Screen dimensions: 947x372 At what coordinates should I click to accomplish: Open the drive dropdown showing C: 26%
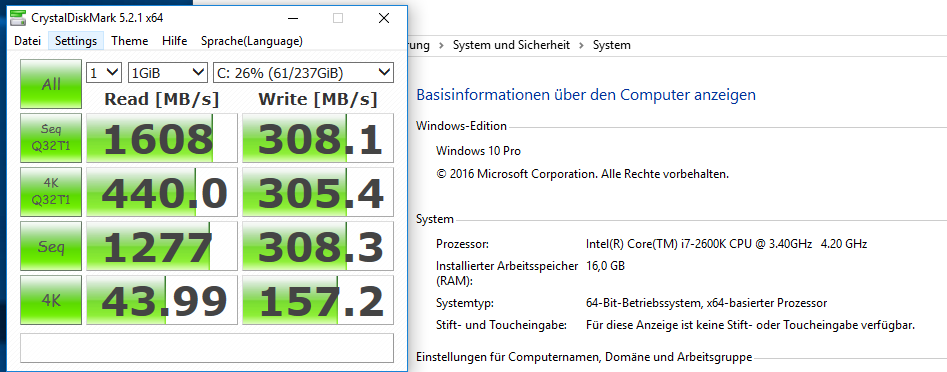pyautogui.click(x=303, y=73)
